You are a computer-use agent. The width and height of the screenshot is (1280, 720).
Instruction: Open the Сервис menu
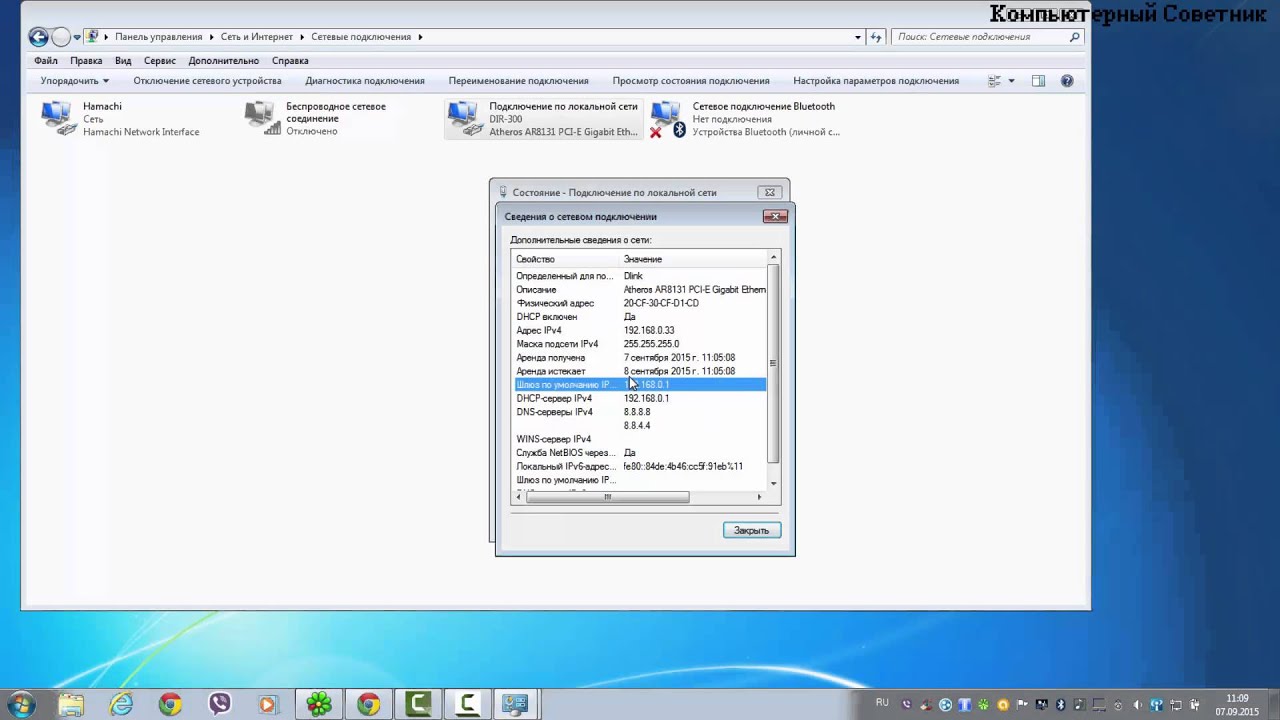pyautogui.click(x=160, y=61)
